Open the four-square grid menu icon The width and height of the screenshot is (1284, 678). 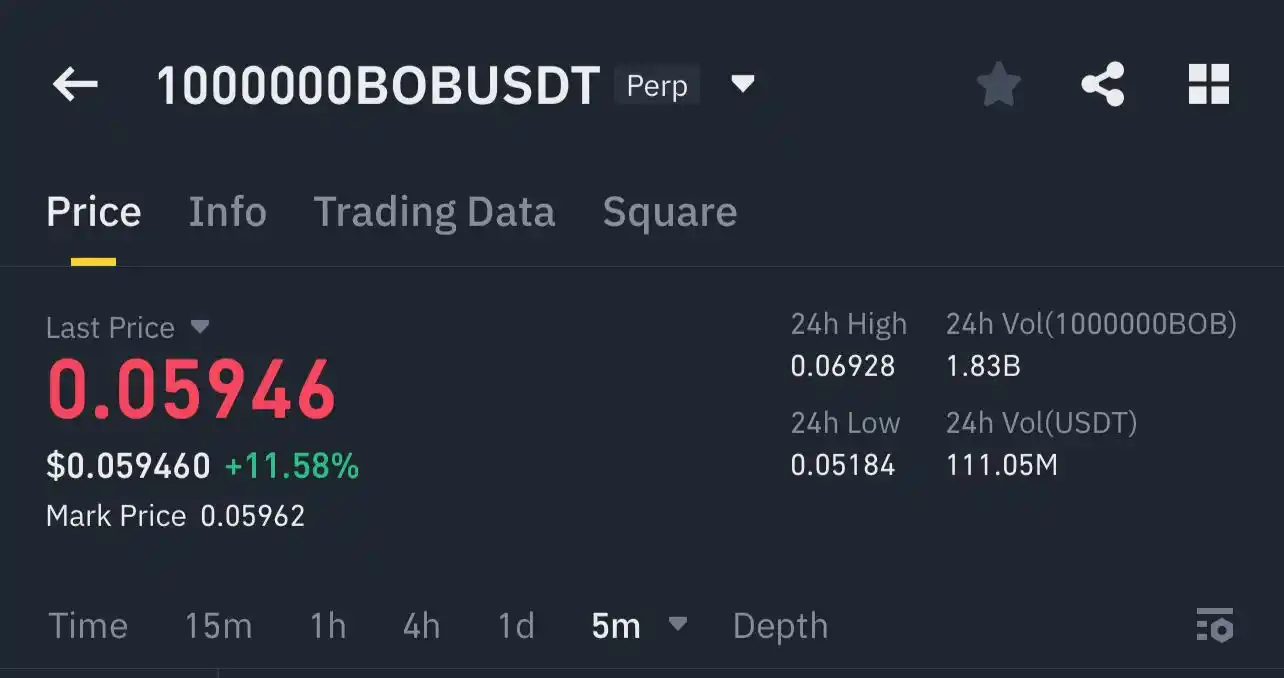pyautogui.click(x=1208, y=85)
